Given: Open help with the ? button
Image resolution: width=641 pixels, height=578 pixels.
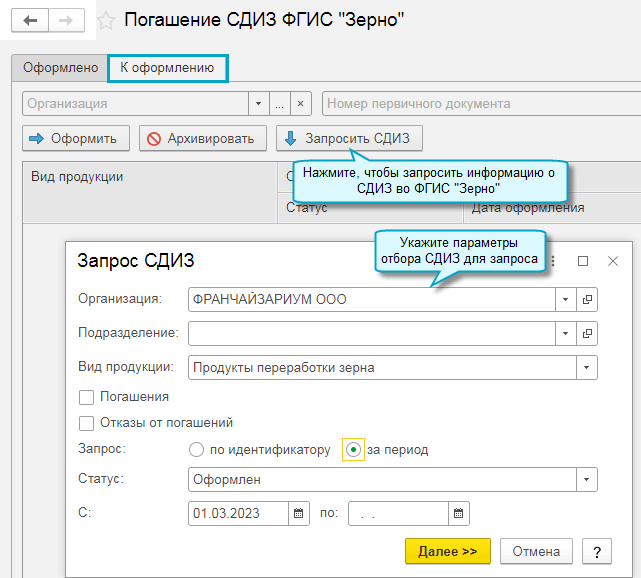Looking at the screenshot, I should point(597,551).
